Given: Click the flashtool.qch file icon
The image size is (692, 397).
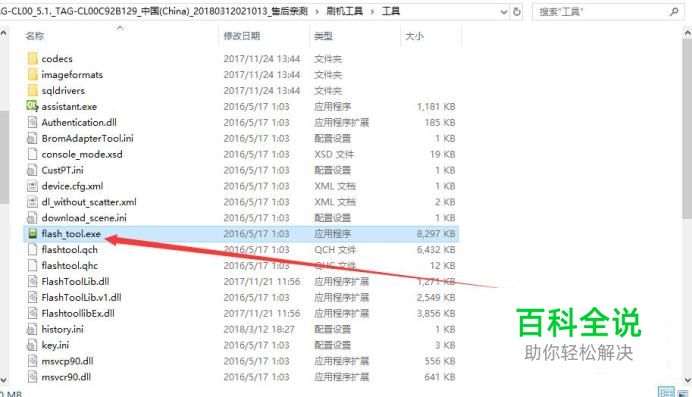Looking at the screenshot, I should coord(32,249).
